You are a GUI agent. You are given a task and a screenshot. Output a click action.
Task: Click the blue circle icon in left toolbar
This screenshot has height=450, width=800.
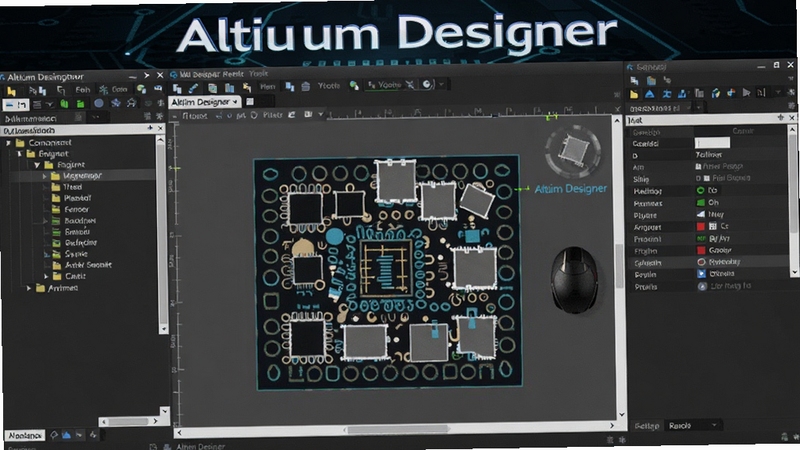click(x=98, y=103)
